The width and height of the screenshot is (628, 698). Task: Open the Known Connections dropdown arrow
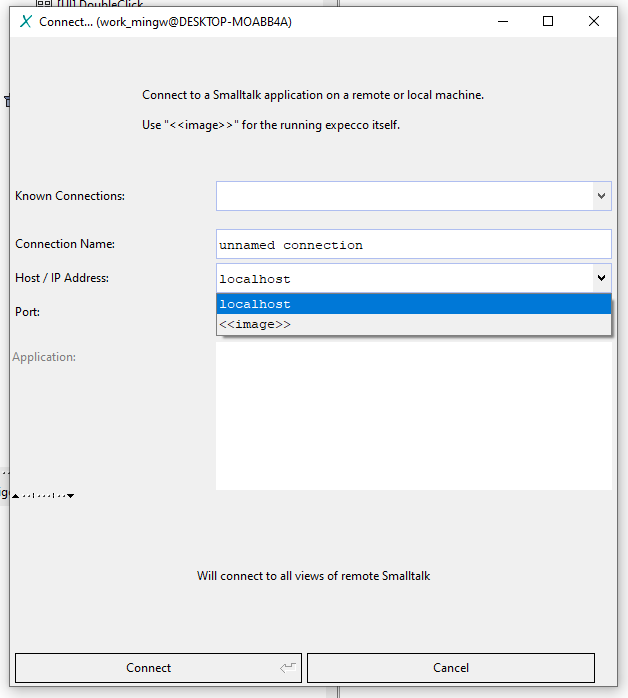point(602,196)
